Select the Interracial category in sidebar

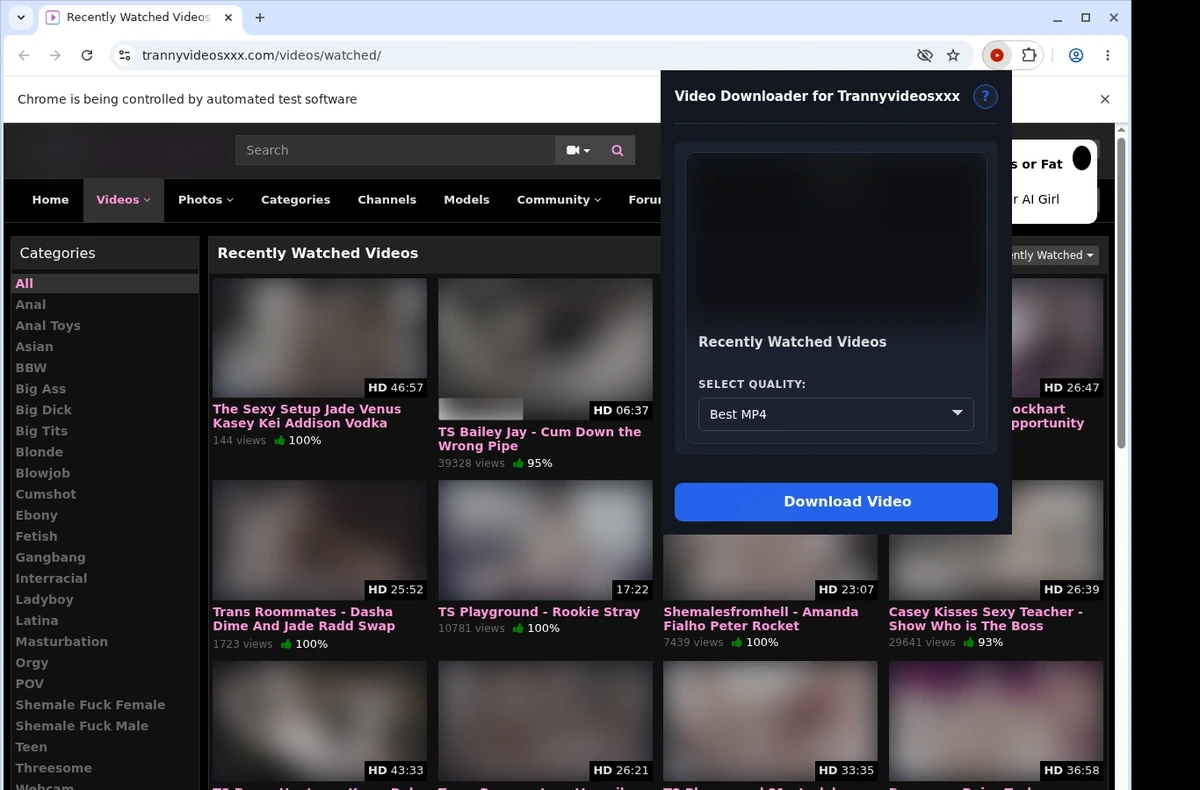point(51,578)
